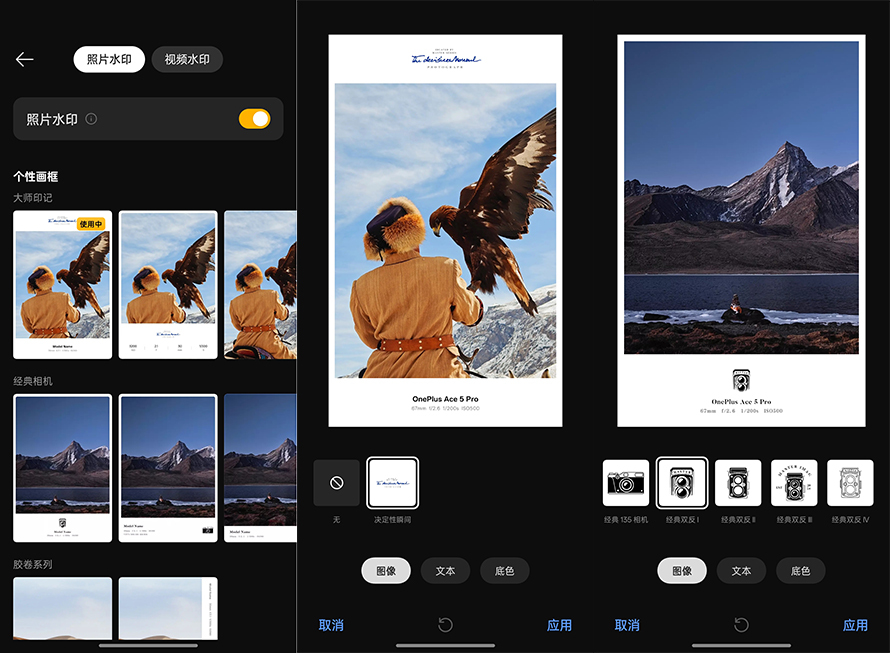The height and width of the screenshot is (653, 890).
Task: Select second 经典相机 mountain frame thumbnail
Action: (168, 468)
